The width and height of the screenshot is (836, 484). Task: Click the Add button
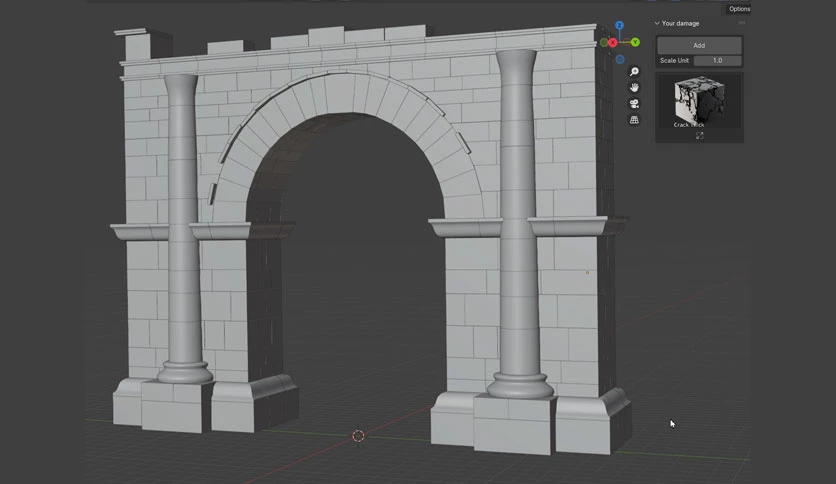pyautogui.click(x=699, y=45)
